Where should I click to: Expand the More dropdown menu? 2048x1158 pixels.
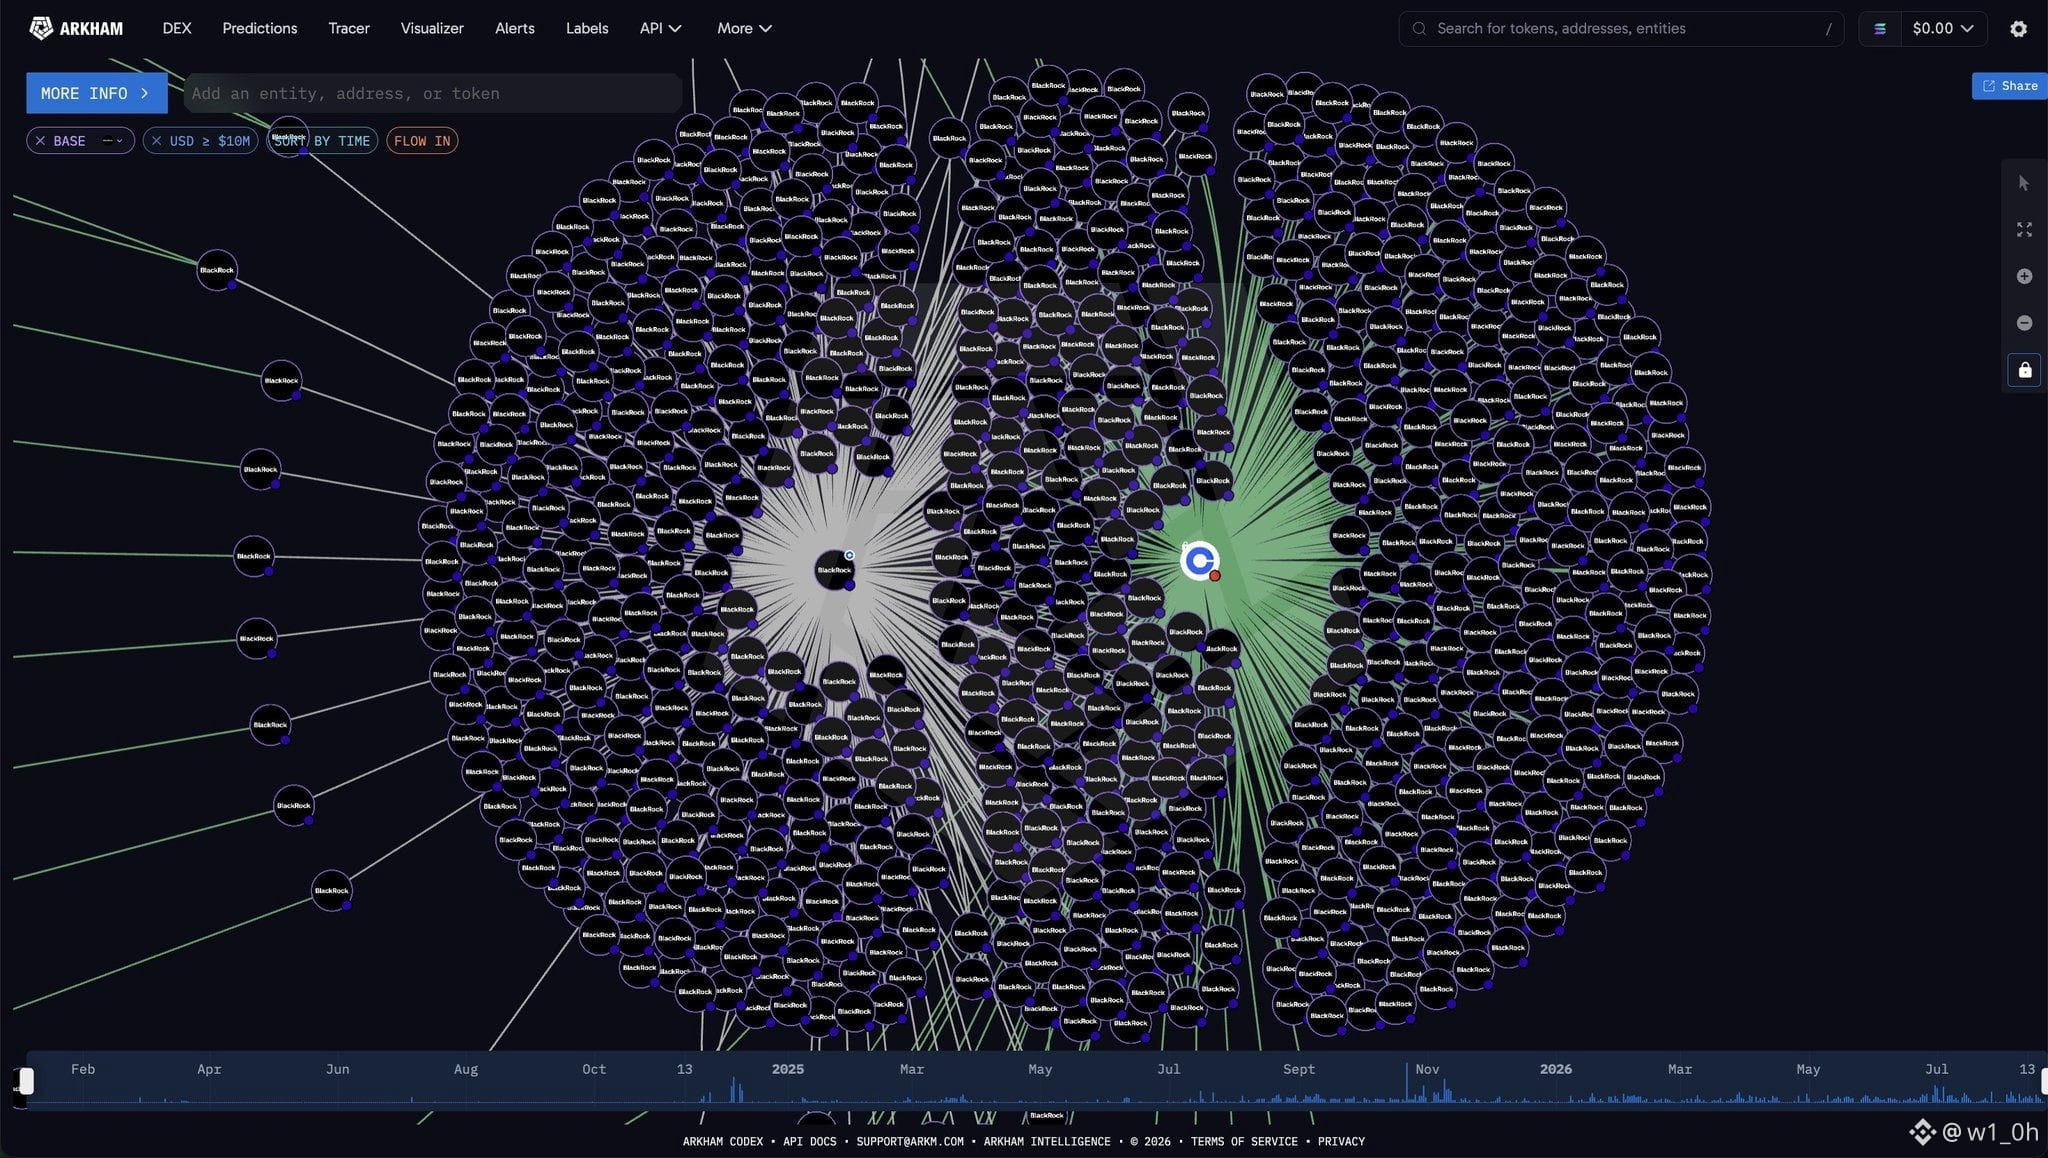(x=745, y=28)
